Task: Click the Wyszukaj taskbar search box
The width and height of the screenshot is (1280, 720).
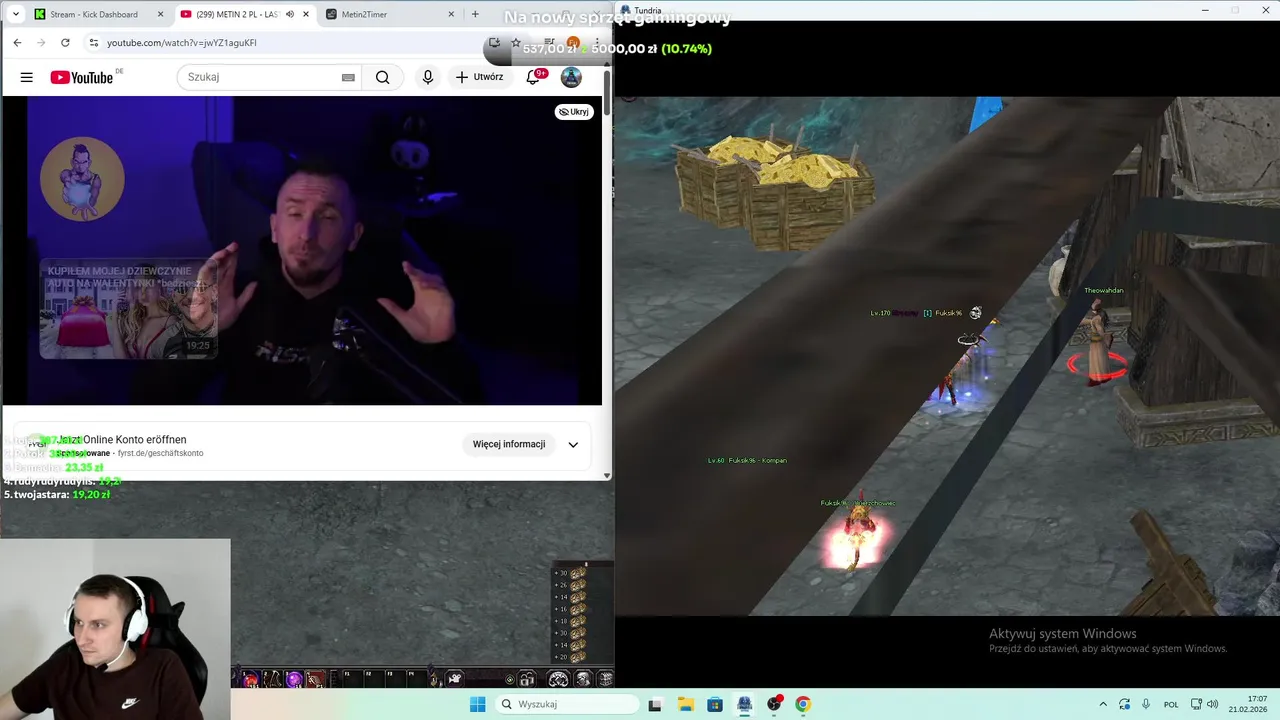Action: point(567,704)
